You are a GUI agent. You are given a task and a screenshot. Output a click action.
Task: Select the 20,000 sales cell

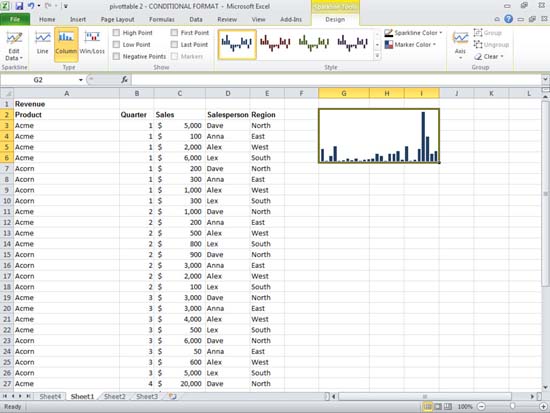[180, 384]
